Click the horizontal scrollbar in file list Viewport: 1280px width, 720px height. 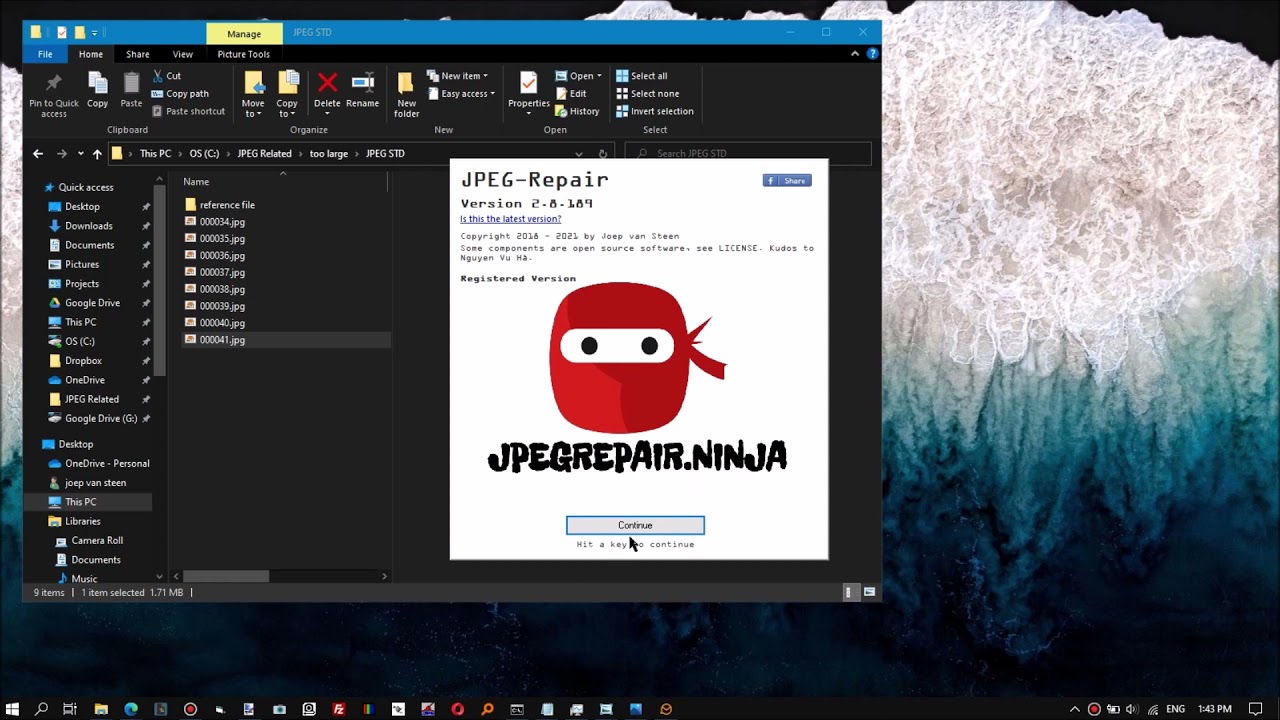pyautogui.click(x=226, y=576)
